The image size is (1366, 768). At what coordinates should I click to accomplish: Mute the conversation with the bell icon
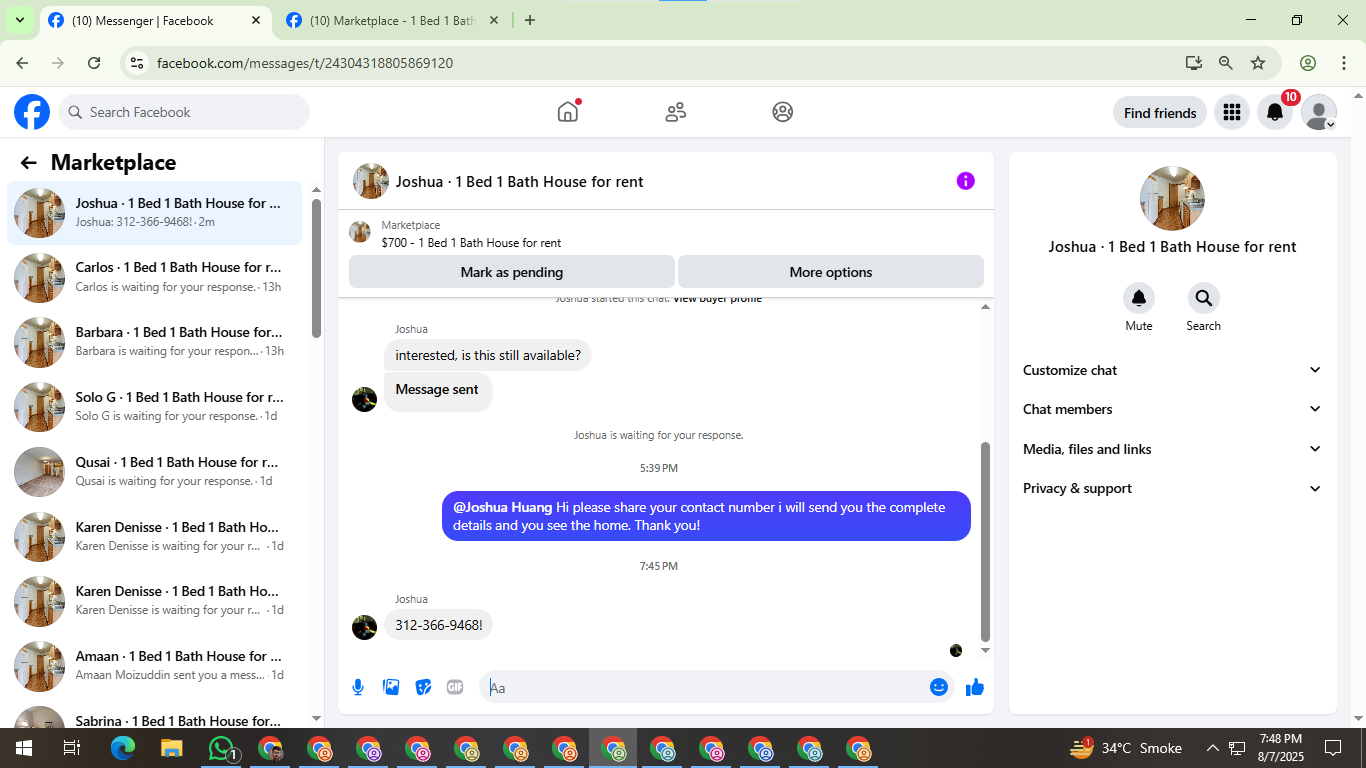click(1138, 298)
